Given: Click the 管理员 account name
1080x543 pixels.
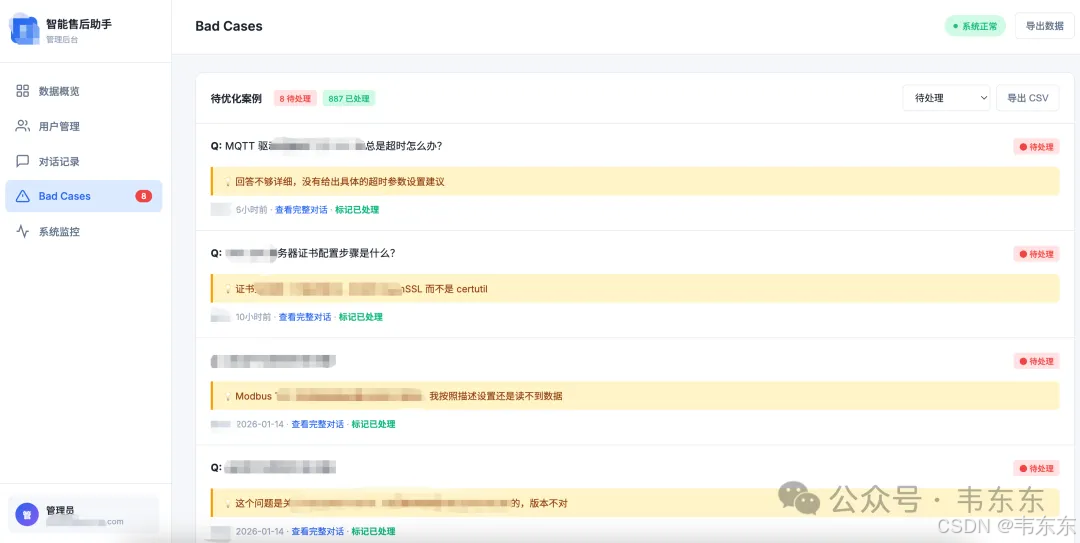Looking at the screenshot, I should 60,510.
